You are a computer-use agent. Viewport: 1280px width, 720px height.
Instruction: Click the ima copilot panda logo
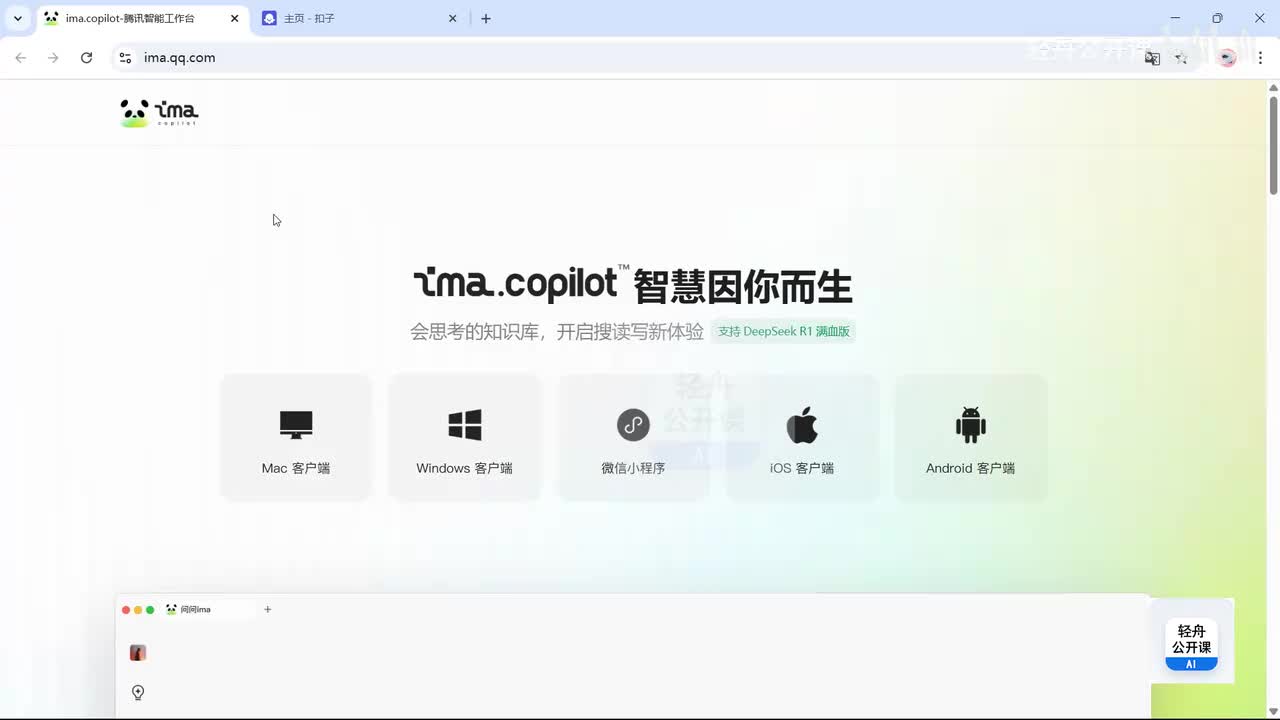pos(159,113)
